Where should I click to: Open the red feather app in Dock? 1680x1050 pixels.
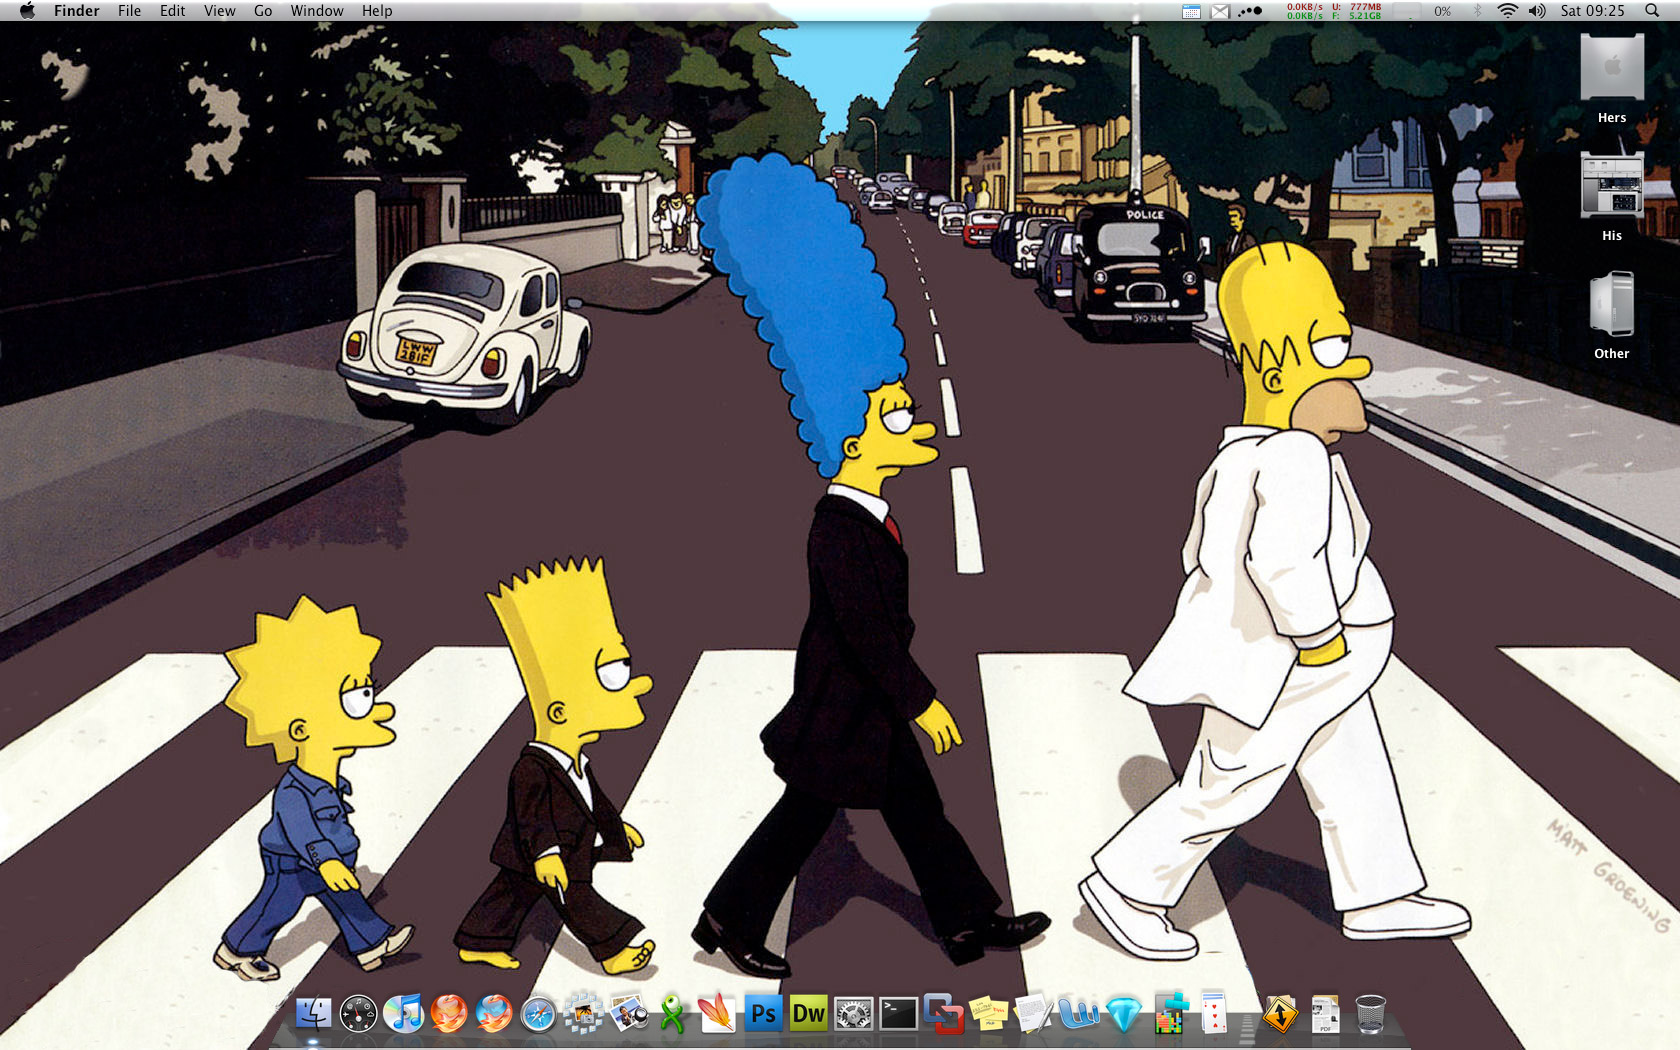(717, 1014)
